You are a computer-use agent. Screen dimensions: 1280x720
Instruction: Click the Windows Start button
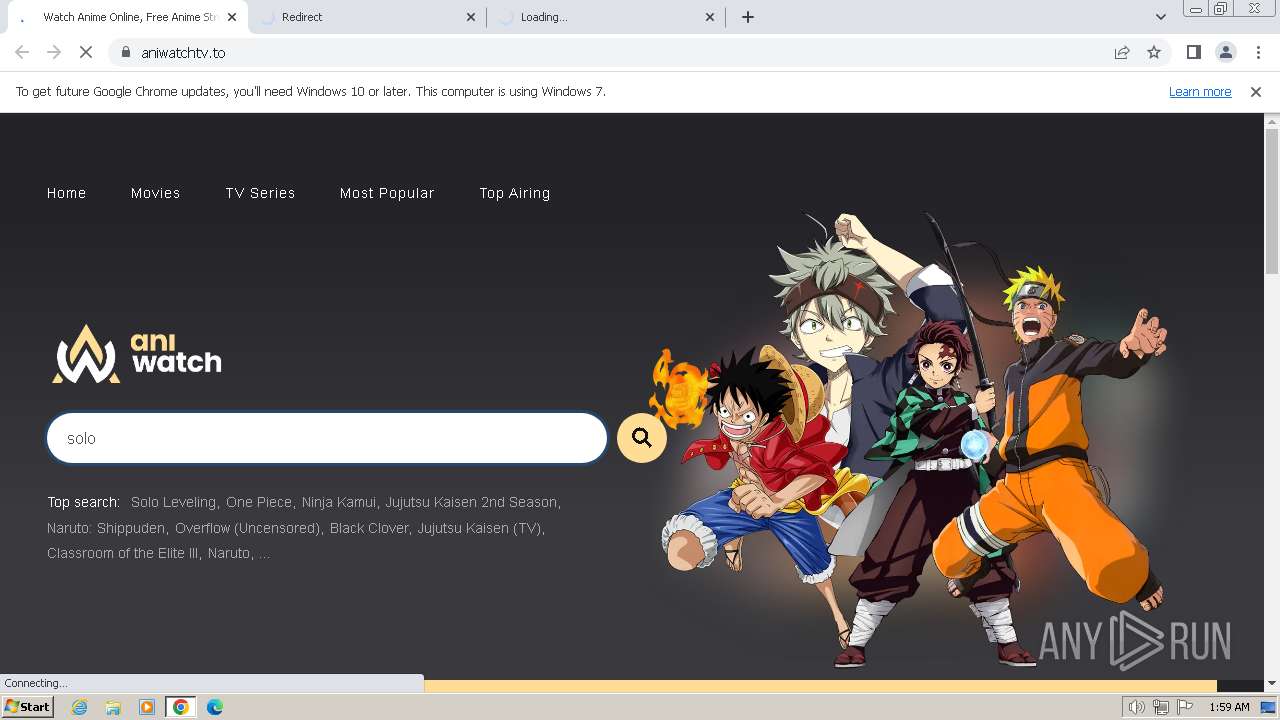(28, 707)
